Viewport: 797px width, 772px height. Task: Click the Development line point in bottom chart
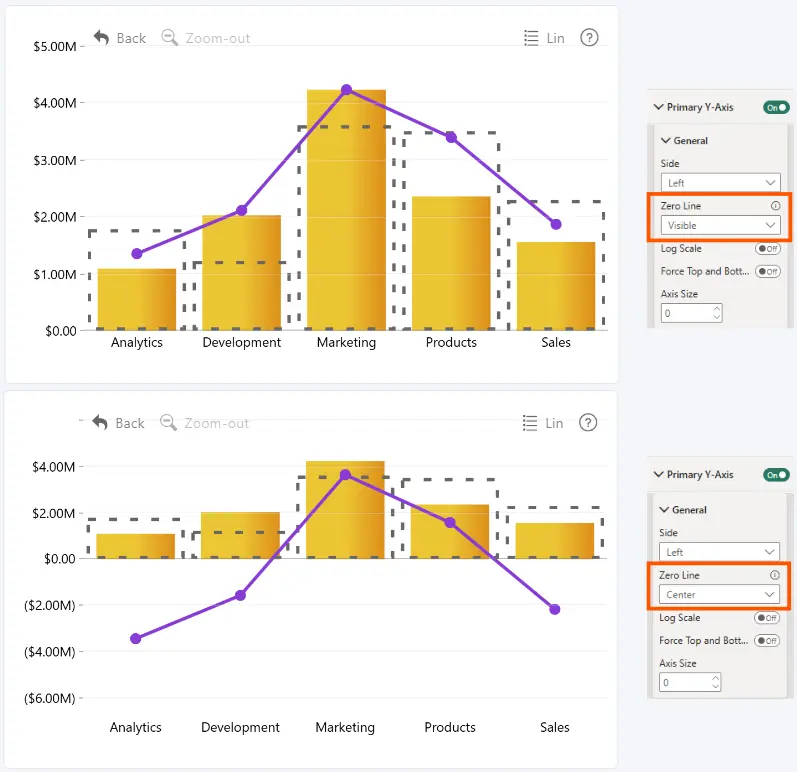coord(240,595)
